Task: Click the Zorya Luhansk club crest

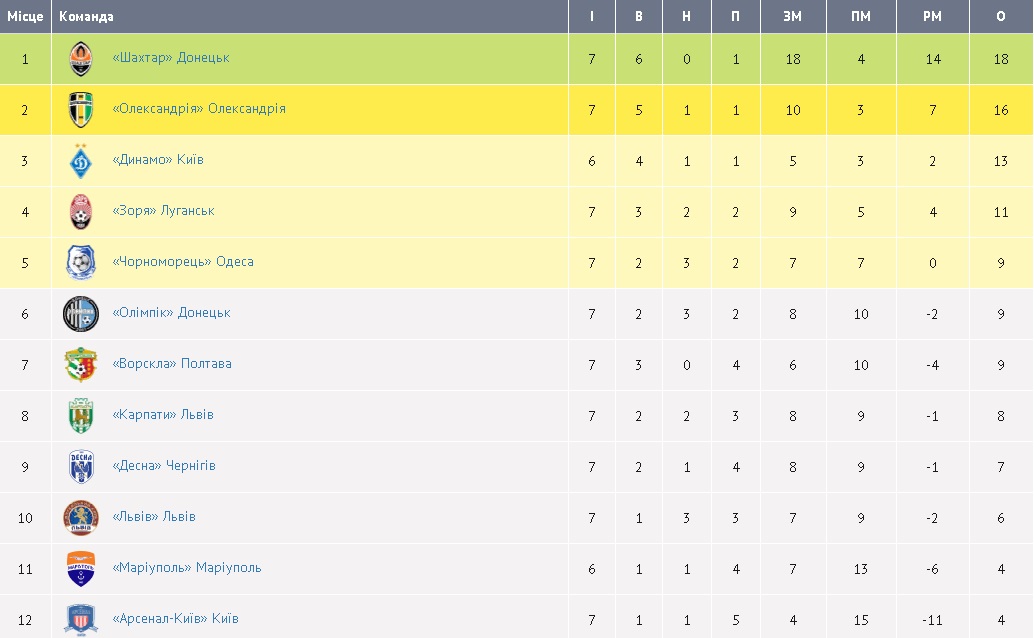Action: point(81,212)
